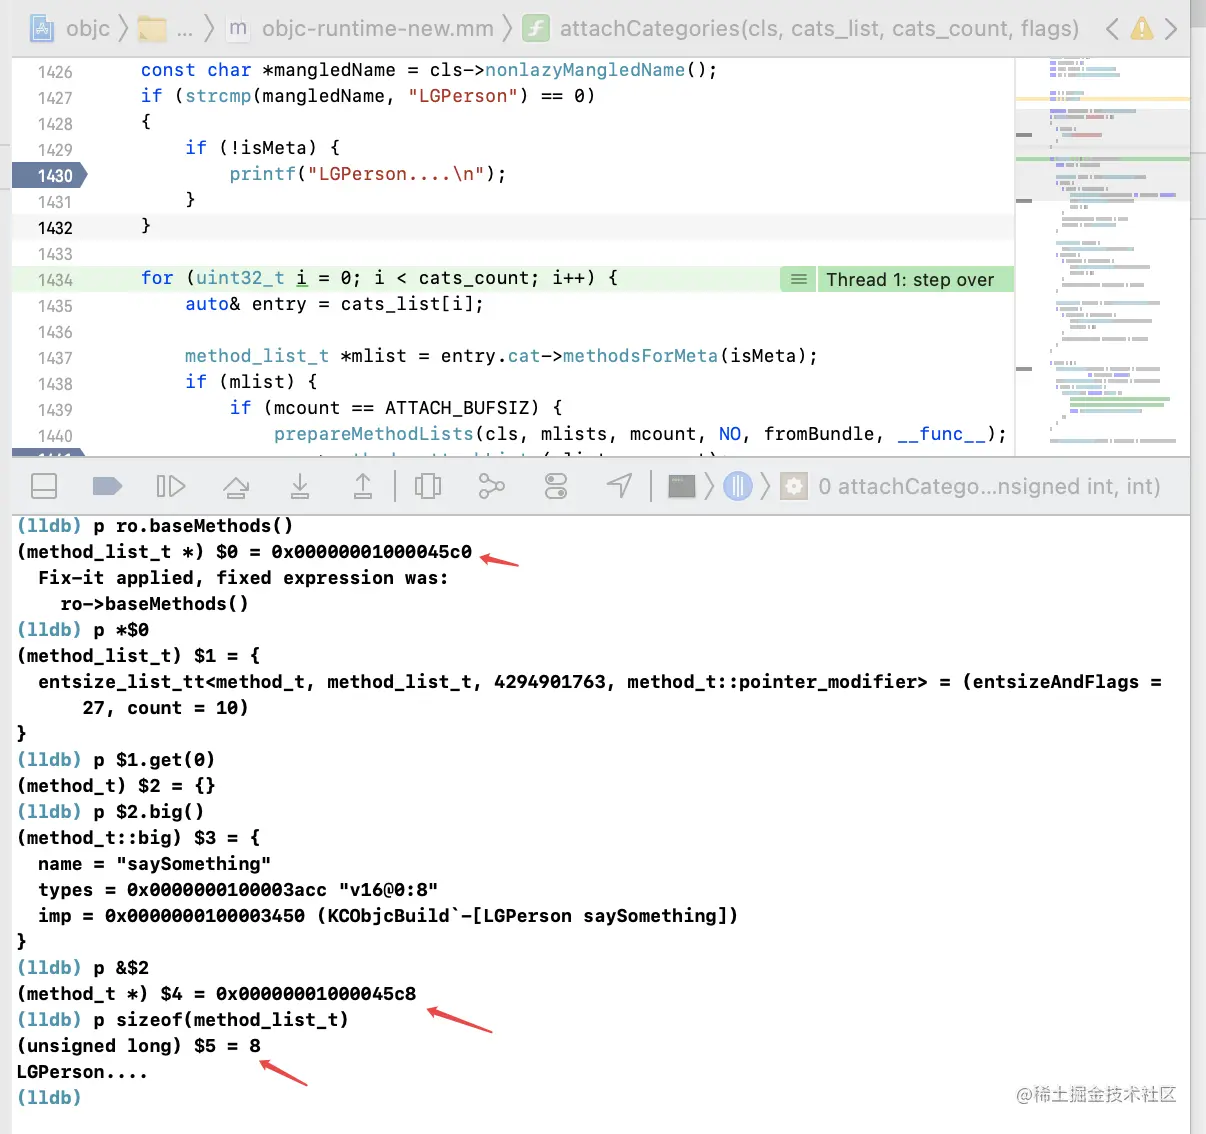Click the yellow warning icon in jump bar
The image size is (1206, 1134).
(x=1142, y=29)
